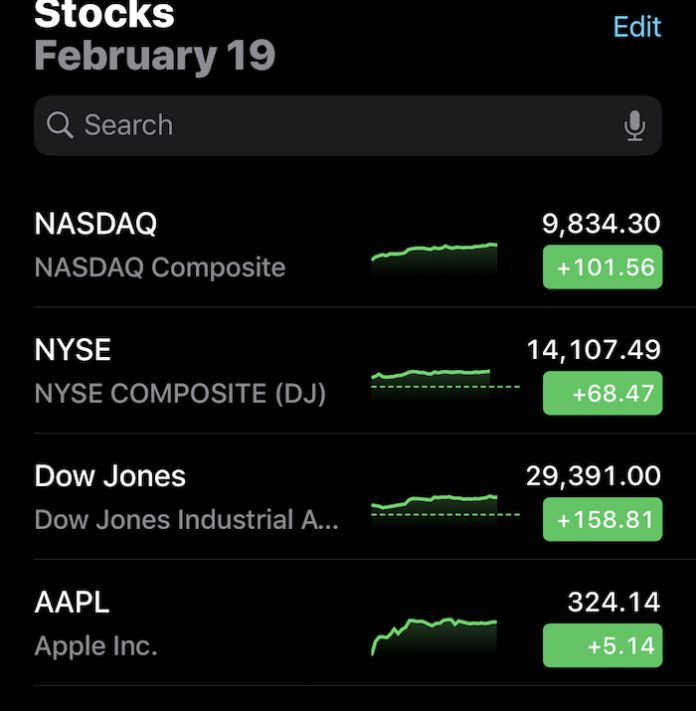This screenshot has height=711, width=696.
Task: Select the 29,391.00 Dow Jones price
Action: 594,477
